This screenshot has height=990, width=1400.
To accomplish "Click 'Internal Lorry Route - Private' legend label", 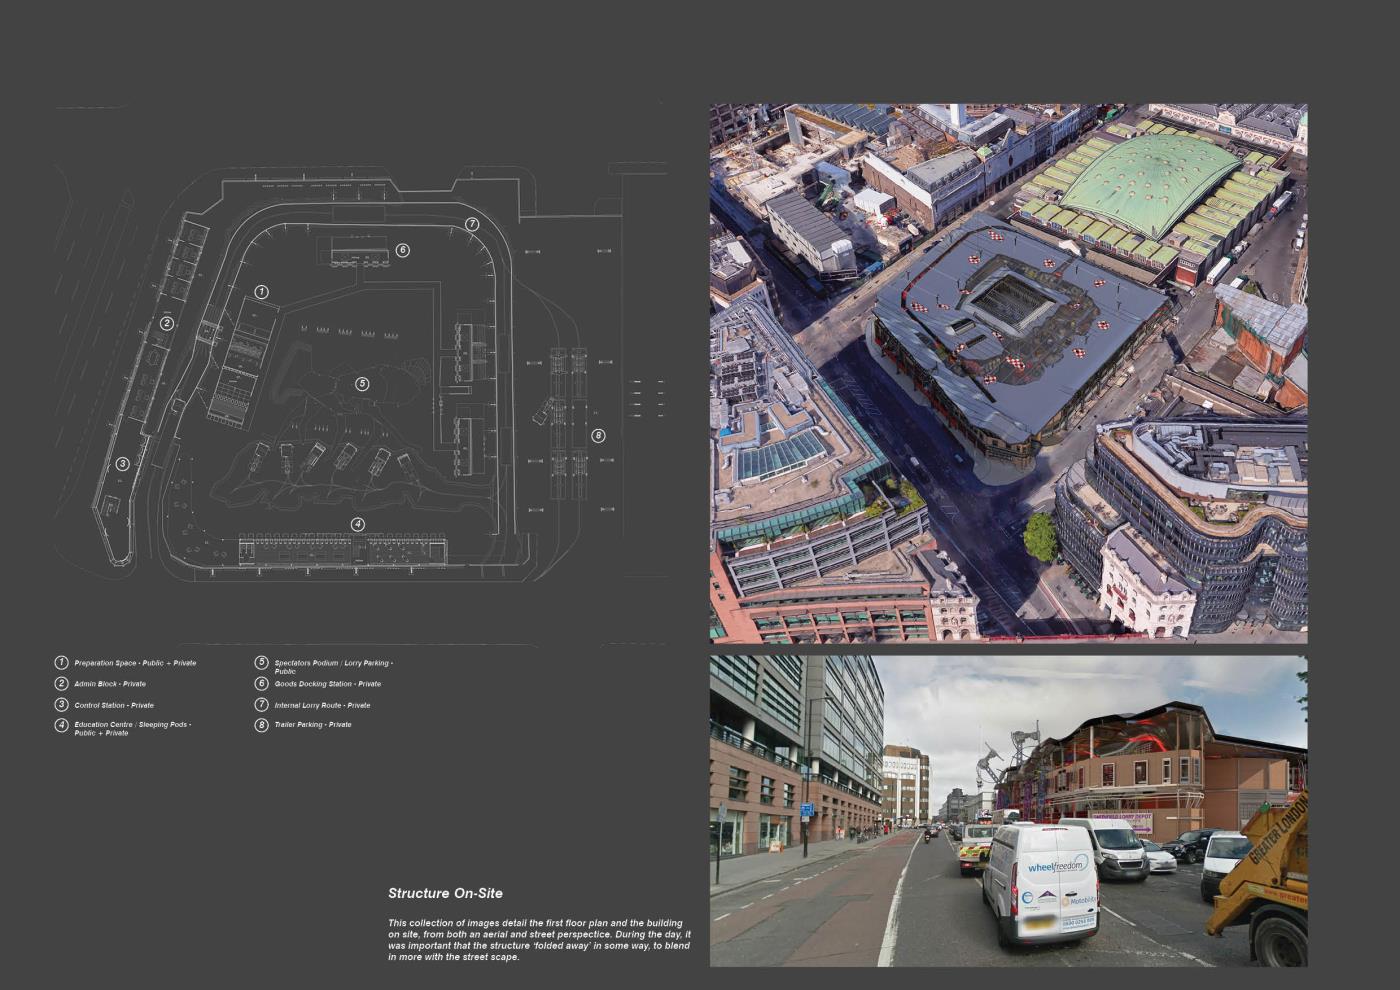I will (x=322, y=705).
